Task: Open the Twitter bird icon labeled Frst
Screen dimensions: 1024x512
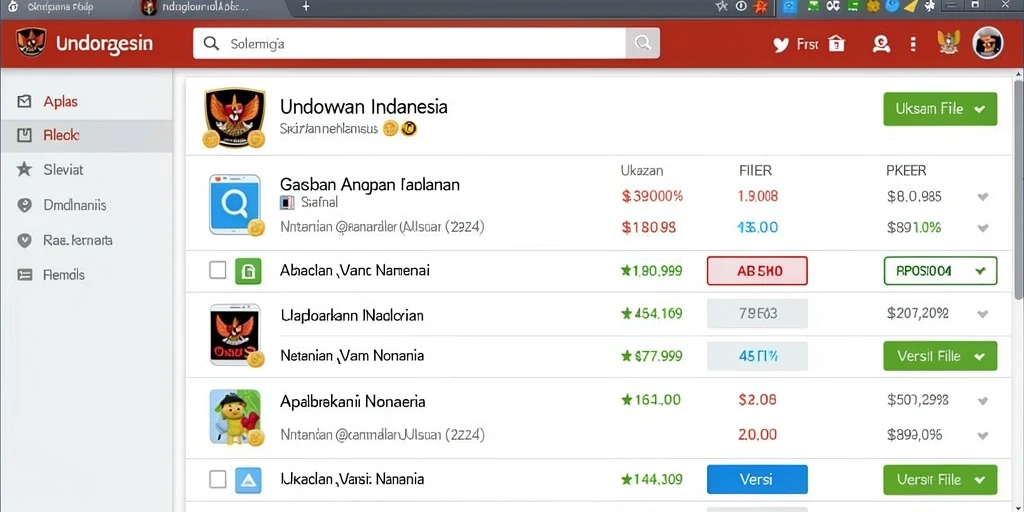Action: pos(781,44)
